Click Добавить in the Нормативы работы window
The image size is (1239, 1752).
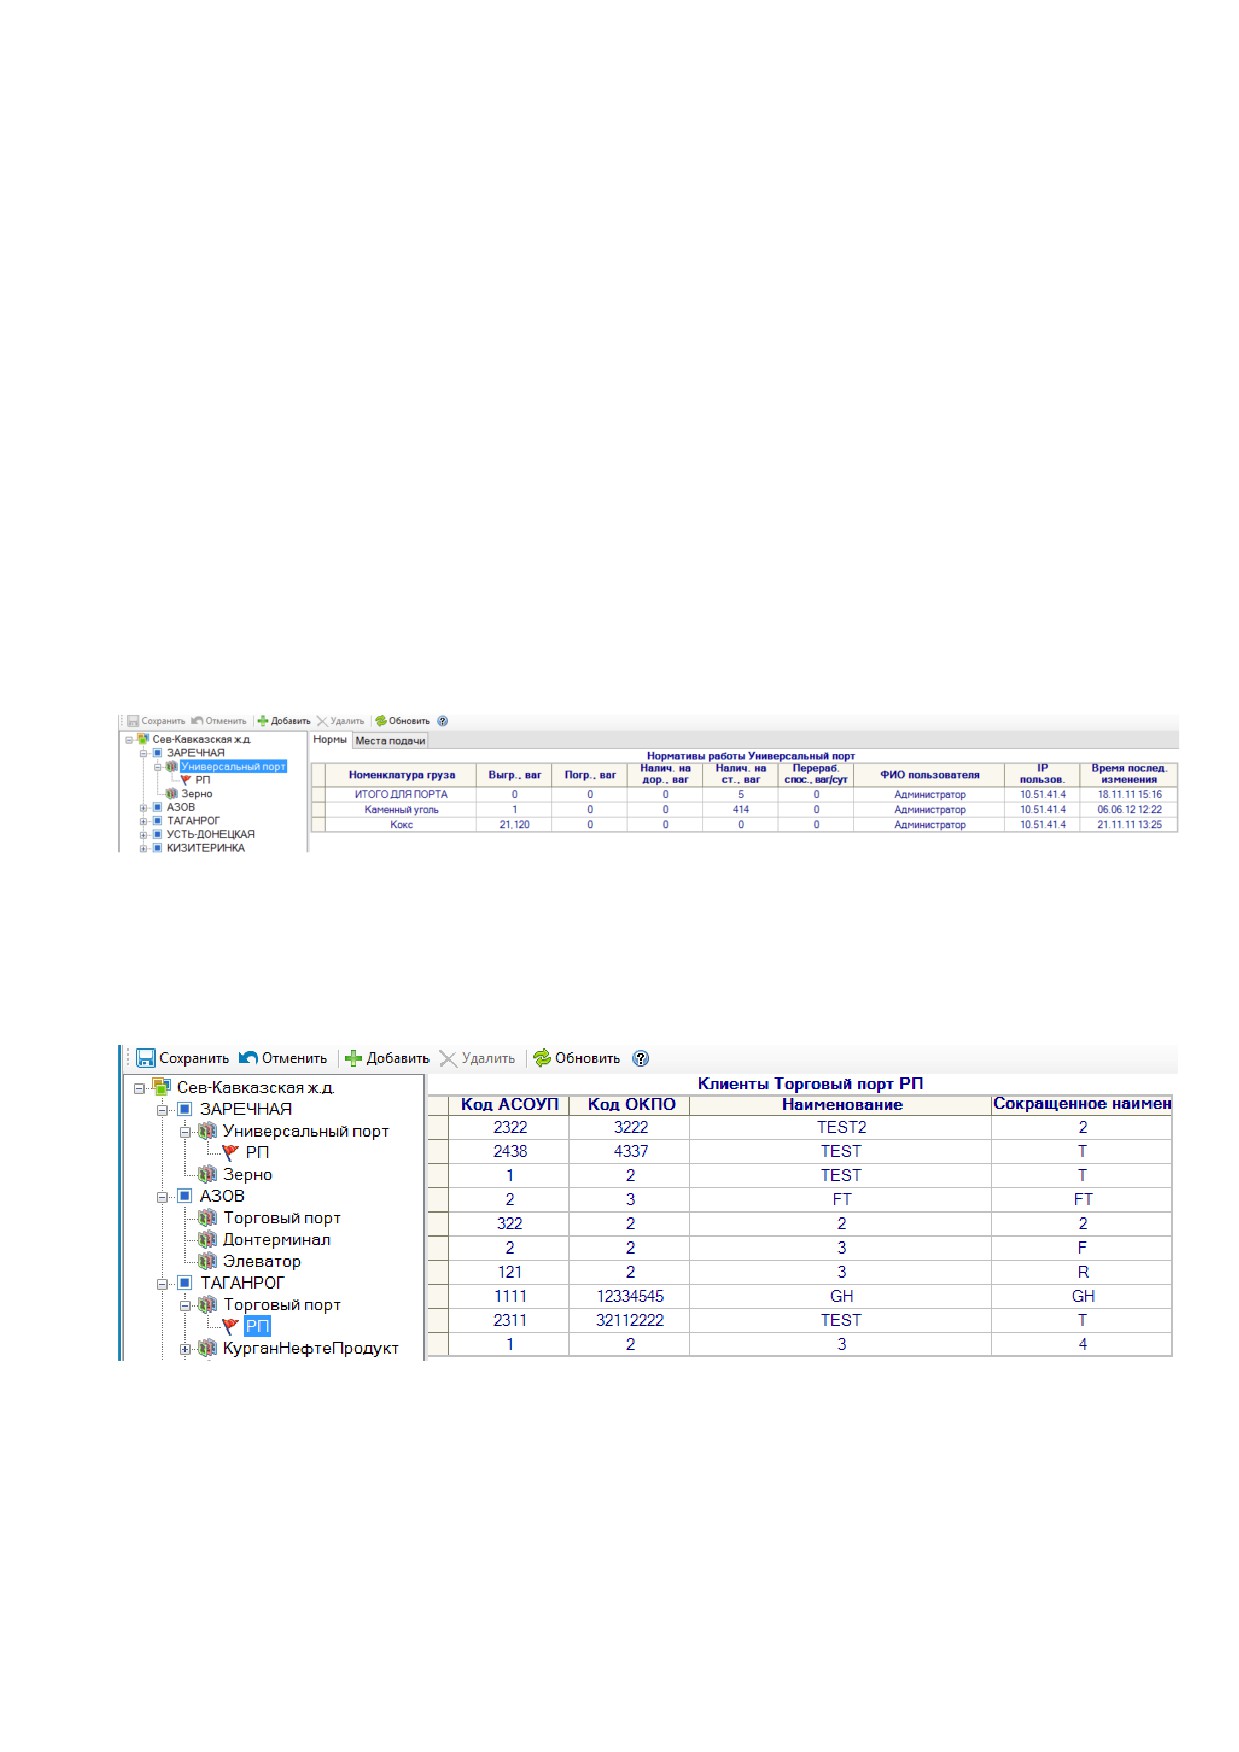click(x=284, y=721)
